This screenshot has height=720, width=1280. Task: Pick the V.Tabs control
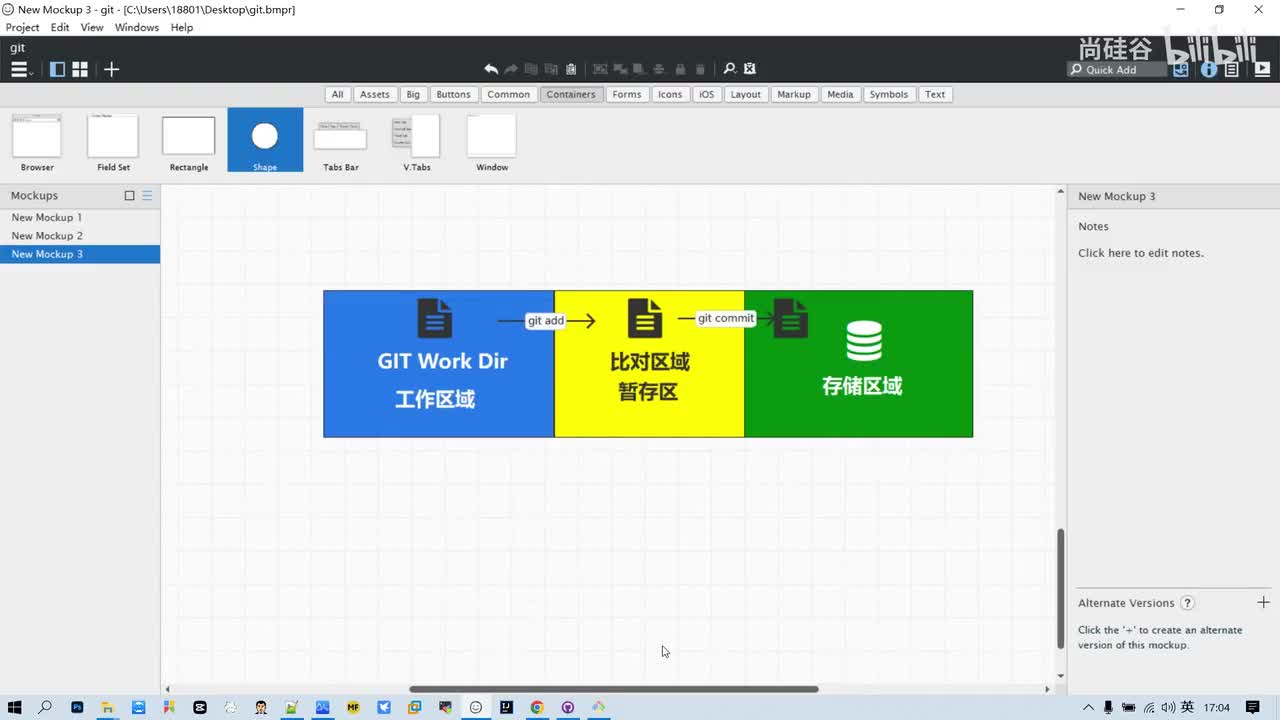pyautogui.click(x=417, y=141)
